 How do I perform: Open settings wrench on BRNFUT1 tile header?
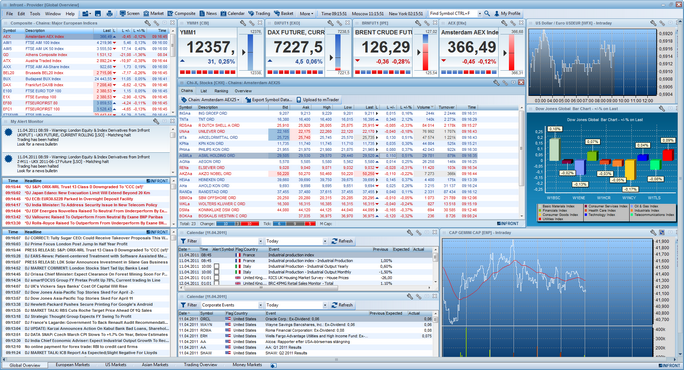tap(418, 23)
